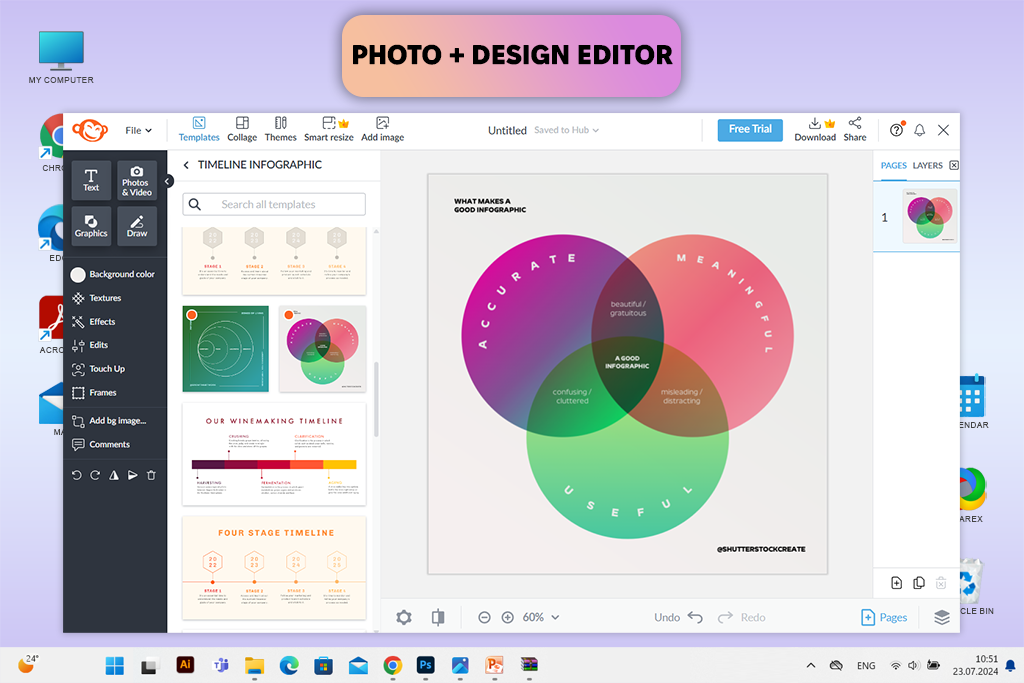This screenshot has width=1024, height=683.
Task: Click the Free Trial button
Action: point(750,129)
